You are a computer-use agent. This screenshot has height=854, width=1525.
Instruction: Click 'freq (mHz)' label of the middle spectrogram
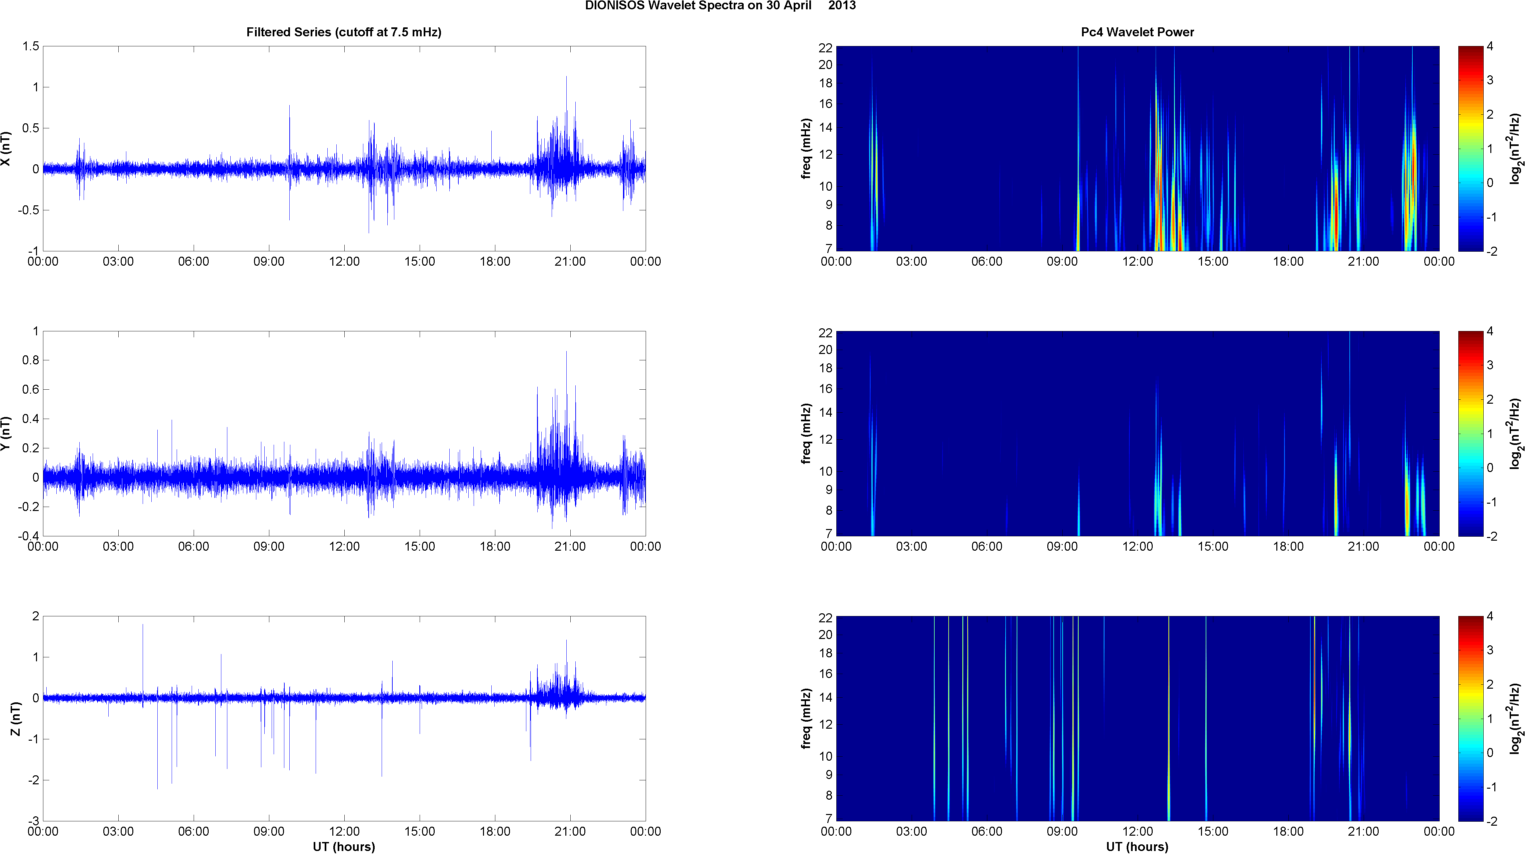tap(806, 434)
